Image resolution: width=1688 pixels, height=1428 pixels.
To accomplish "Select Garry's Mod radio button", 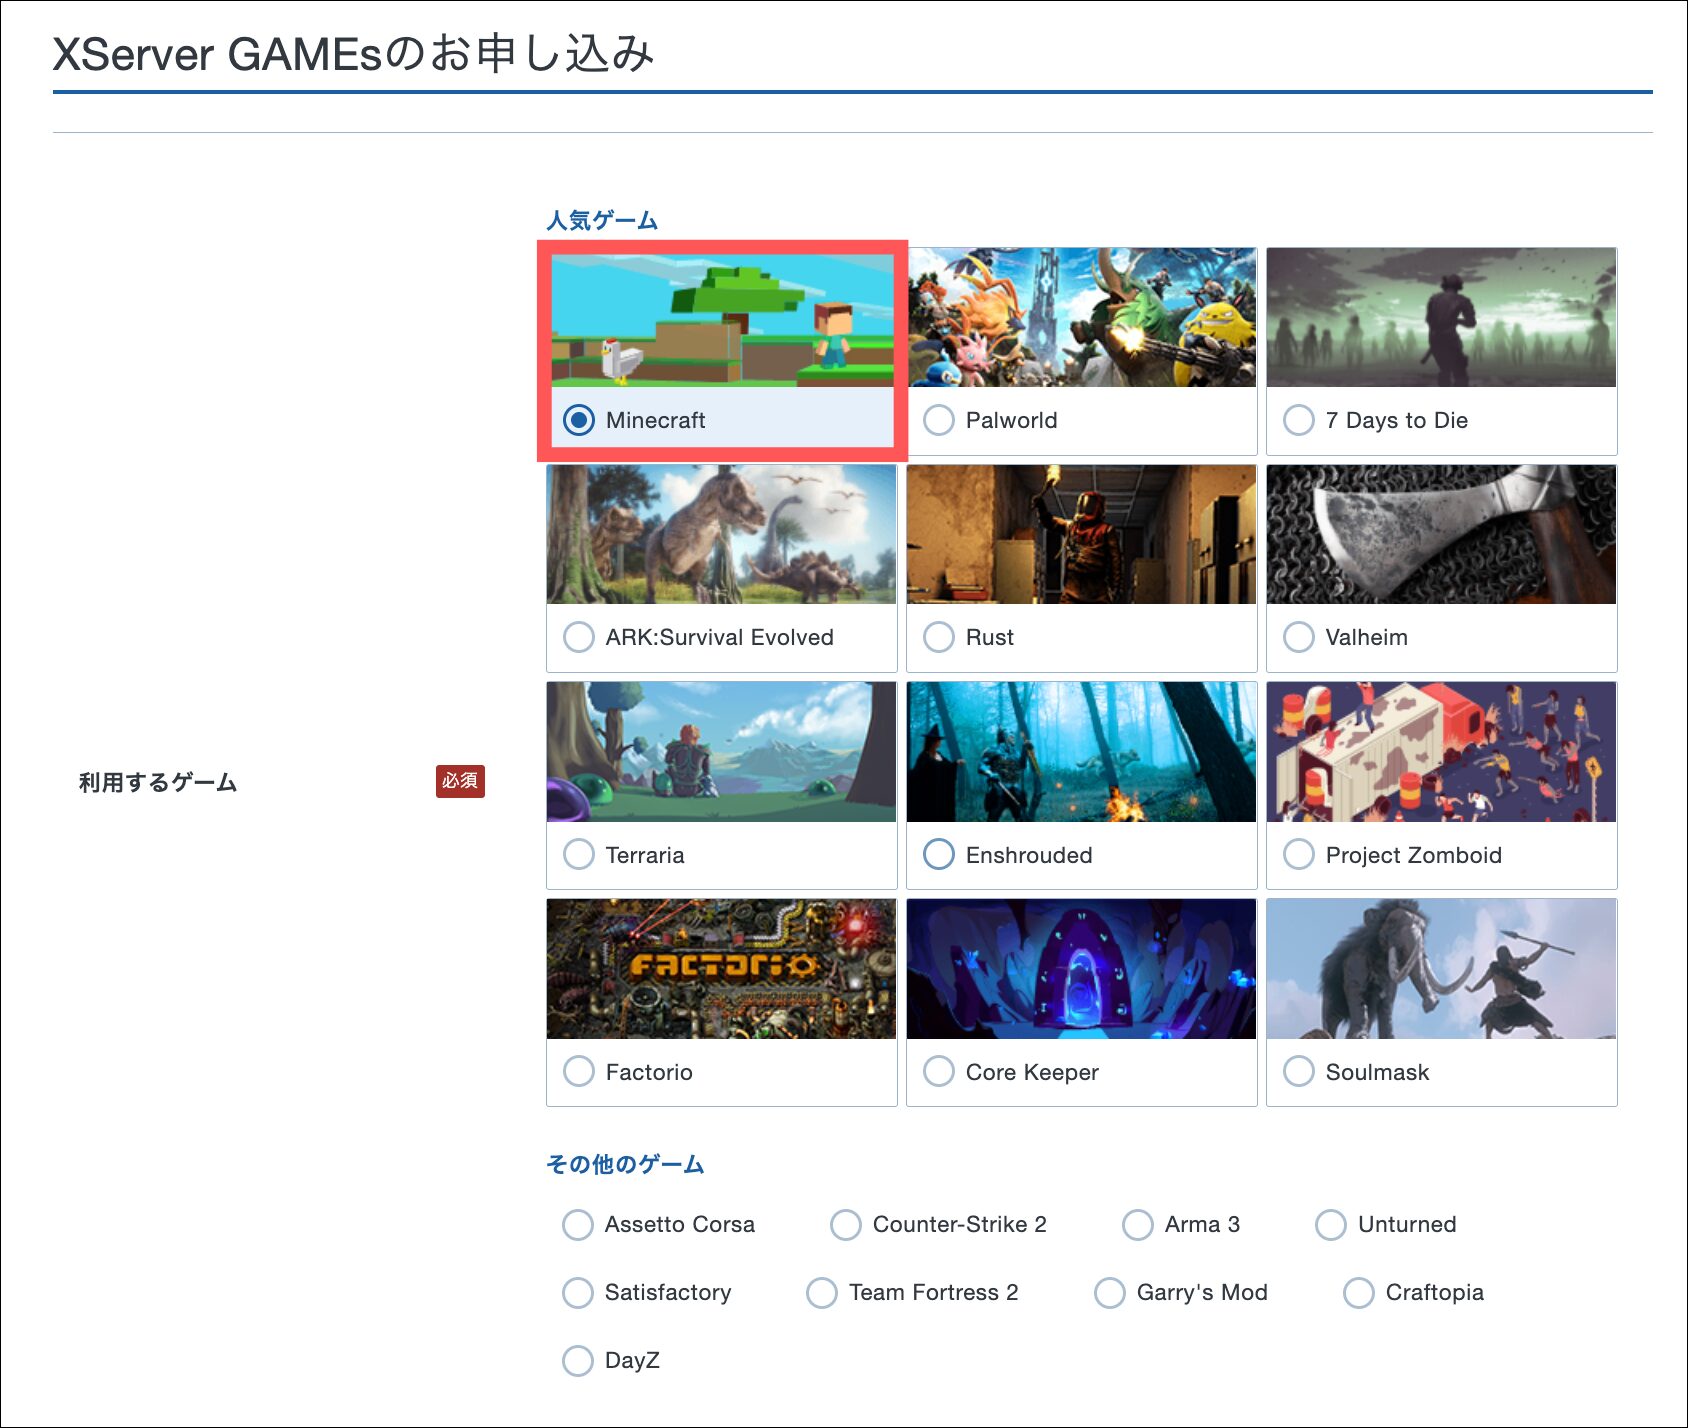I will (x=1110, y=1293).
